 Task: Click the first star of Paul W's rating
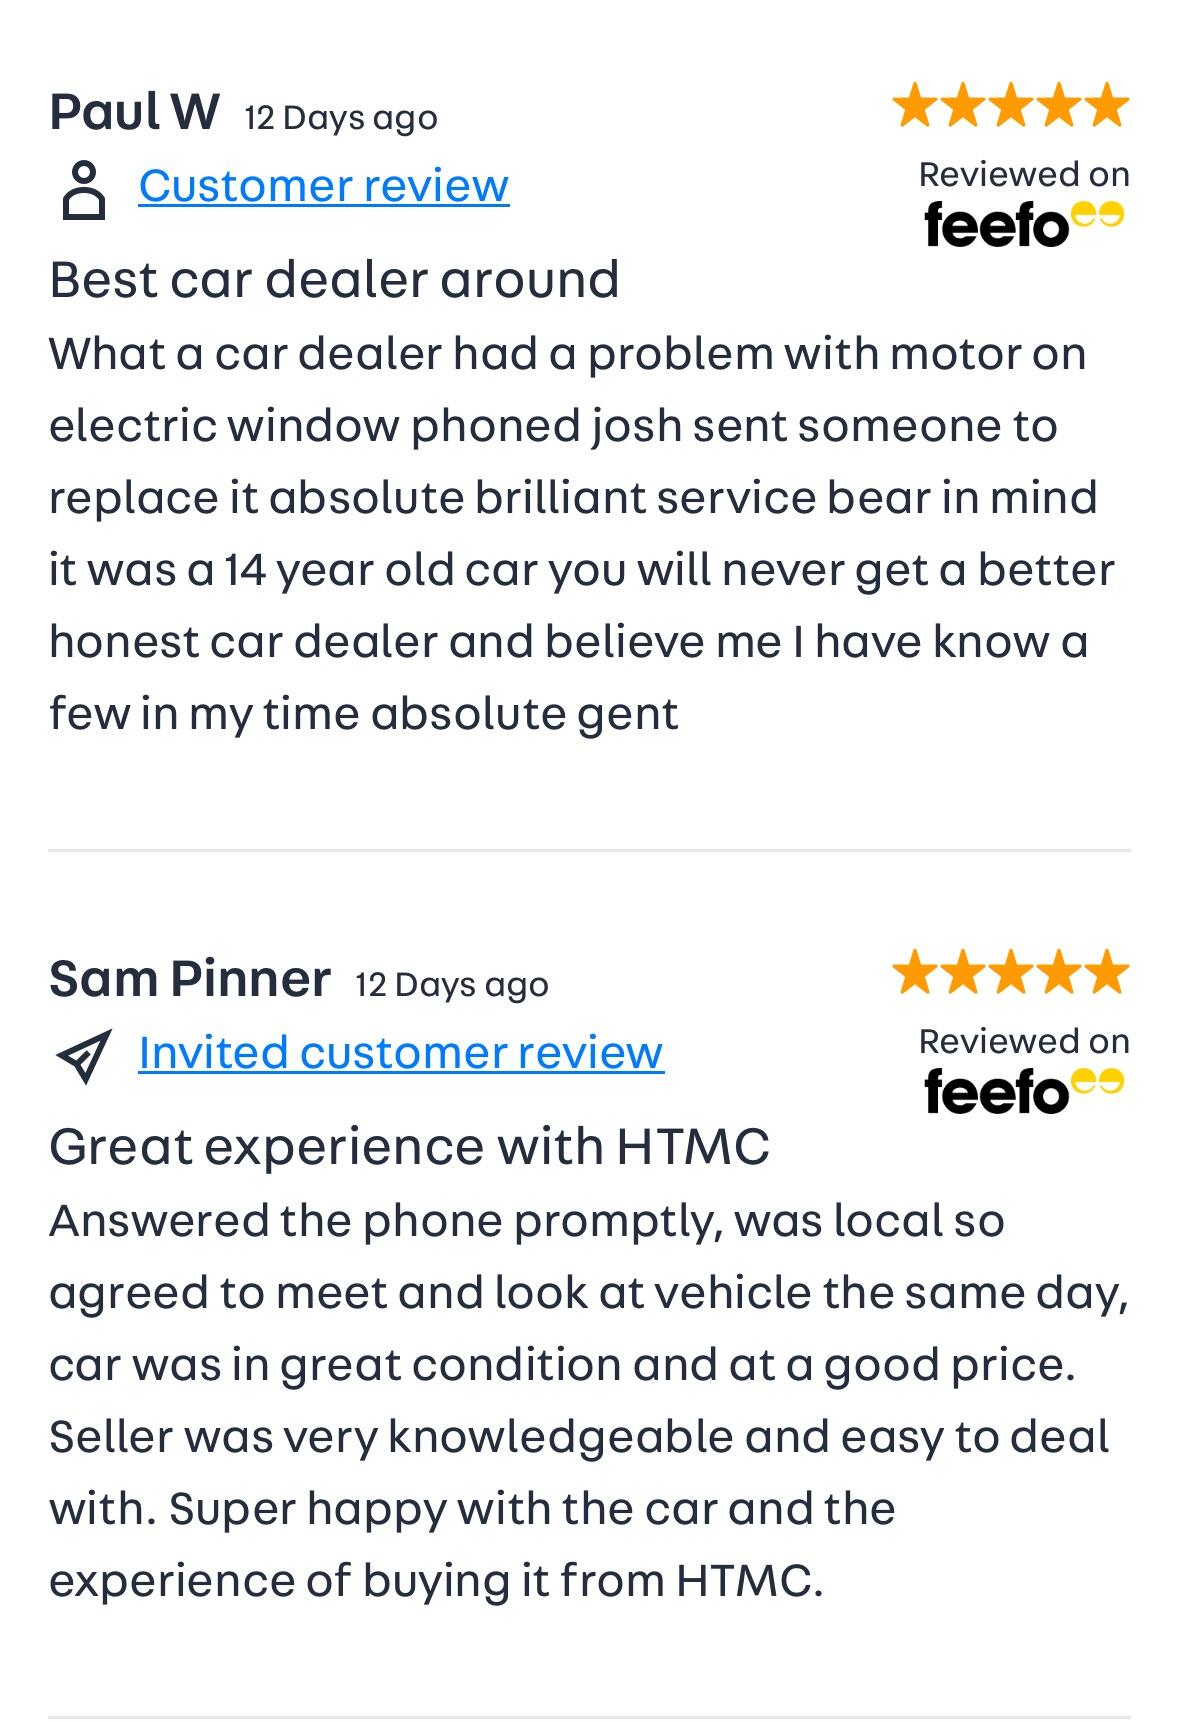pos(914,106)
